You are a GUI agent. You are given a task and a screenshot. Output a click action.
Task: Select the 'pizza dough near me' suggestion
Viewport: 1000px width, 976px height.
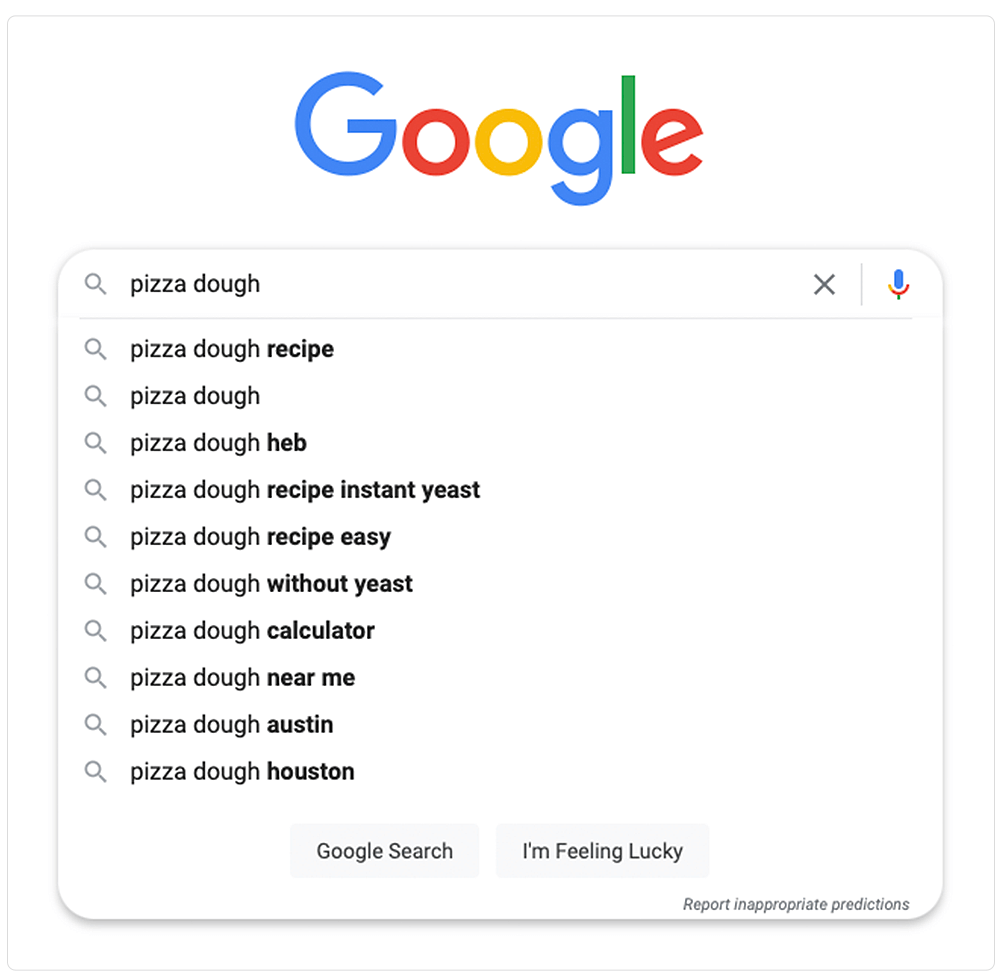coord(241,677)
